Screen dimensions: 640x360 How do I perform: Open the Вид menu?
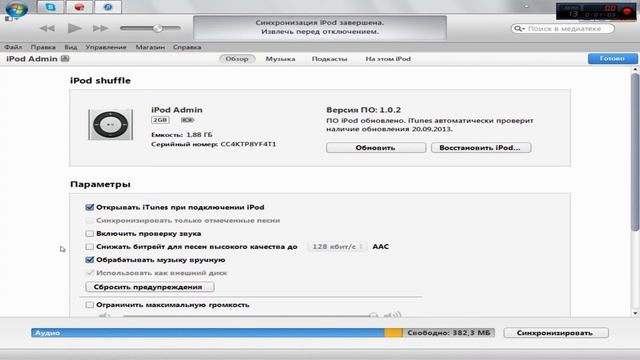[71, 47]
